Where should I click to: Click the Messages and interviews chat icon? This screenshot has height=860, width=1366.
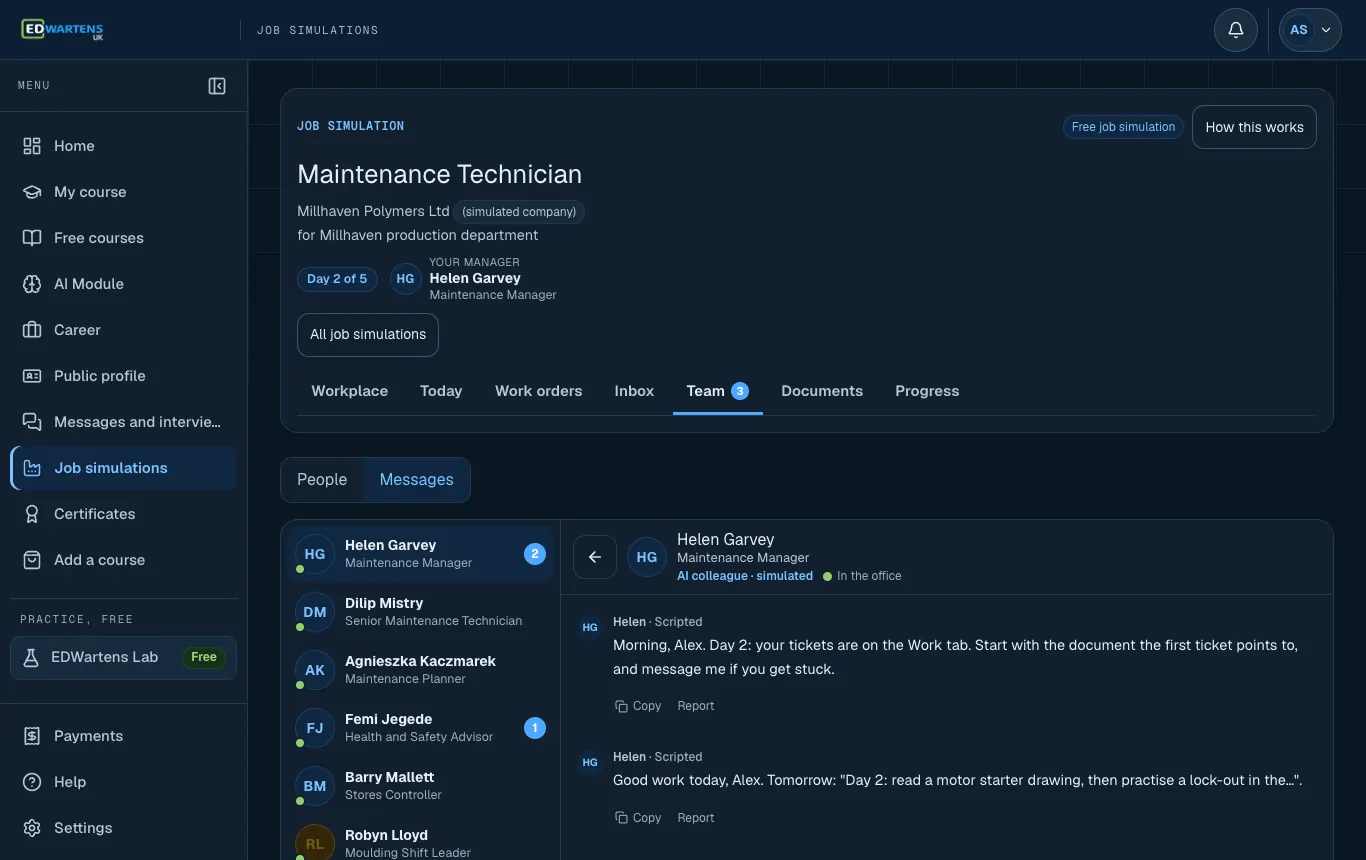32,422
